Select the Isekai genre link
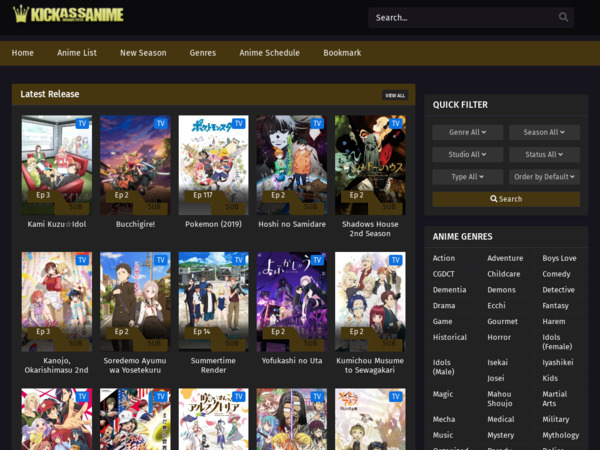The image size is (600, 450). click(497, 363)
